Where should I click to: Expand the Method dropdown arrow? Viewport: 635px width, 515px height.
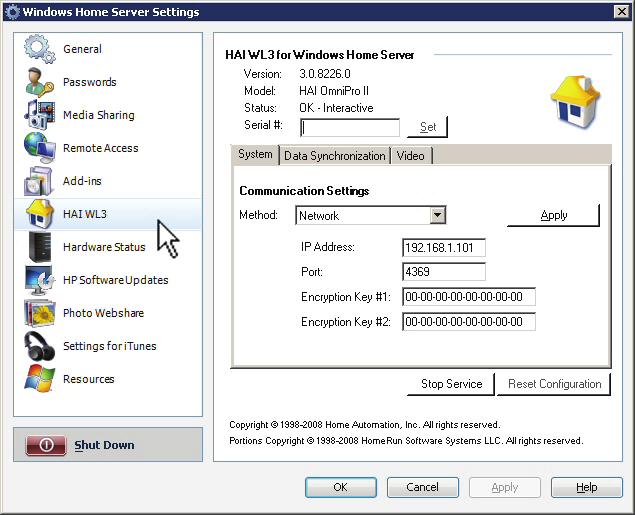click(x=437, y=215)
